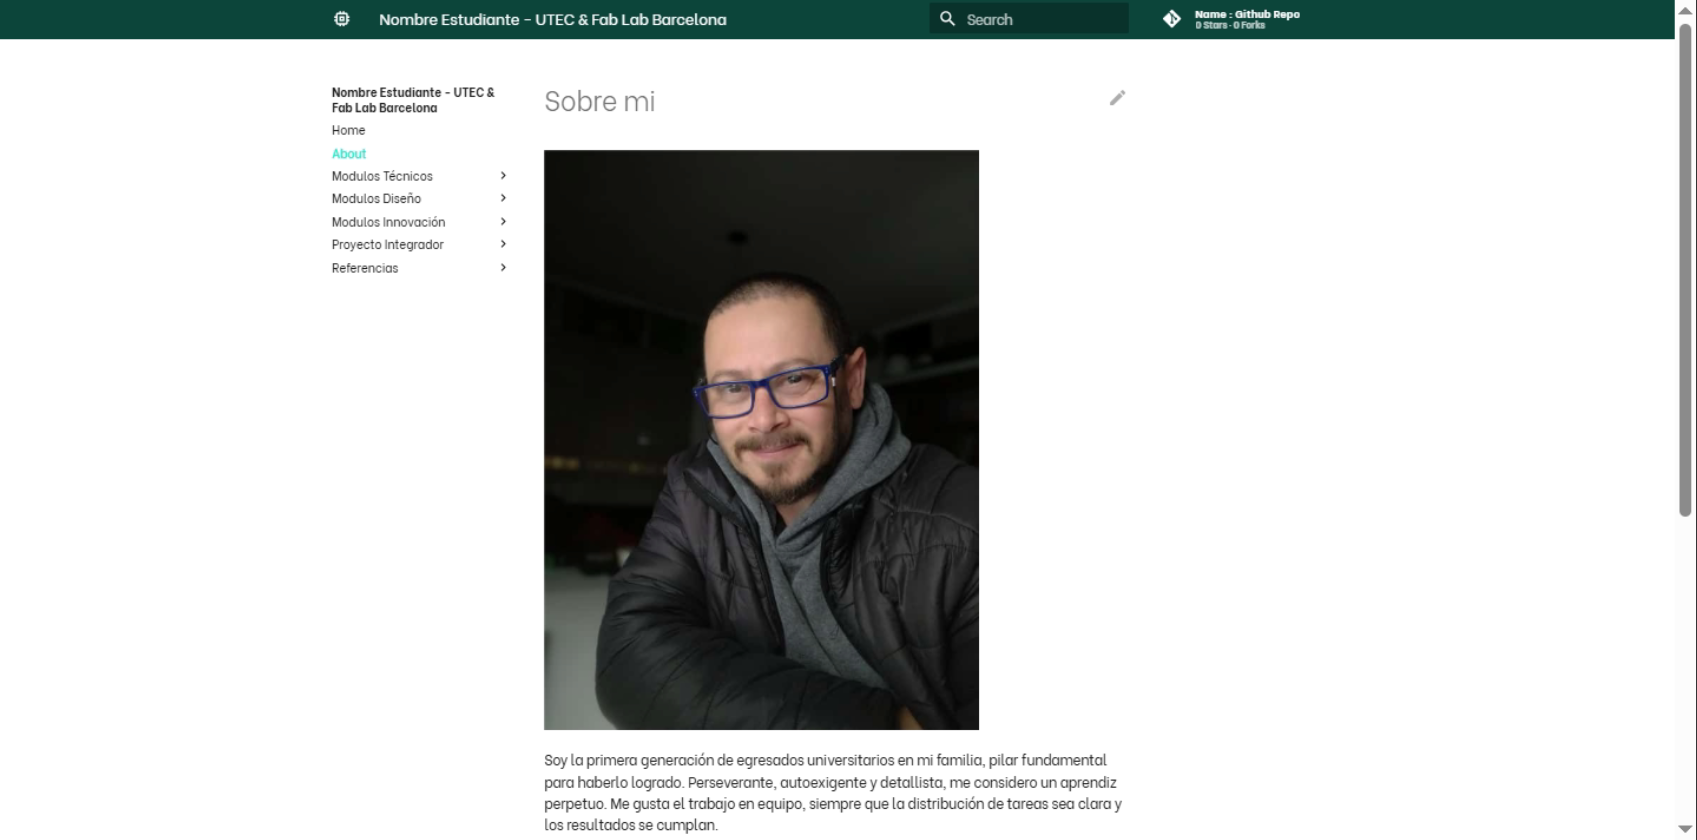Click the vertical scrollbar thumb
The image size is (1697, 840).
tap(1685, 270)
